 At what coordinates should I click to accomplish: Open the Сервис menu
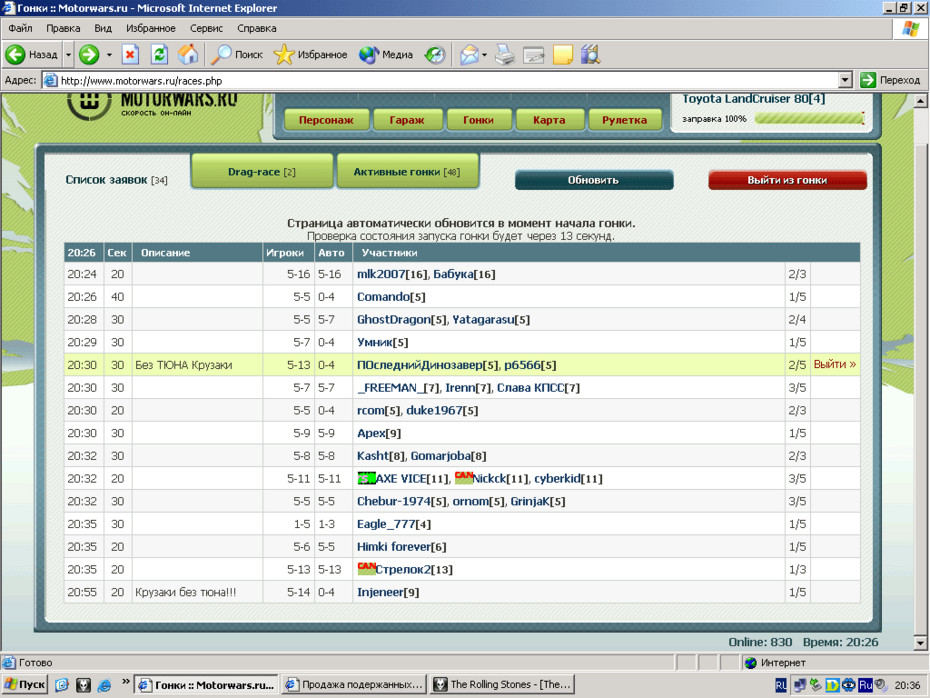[x=206, y=28]
